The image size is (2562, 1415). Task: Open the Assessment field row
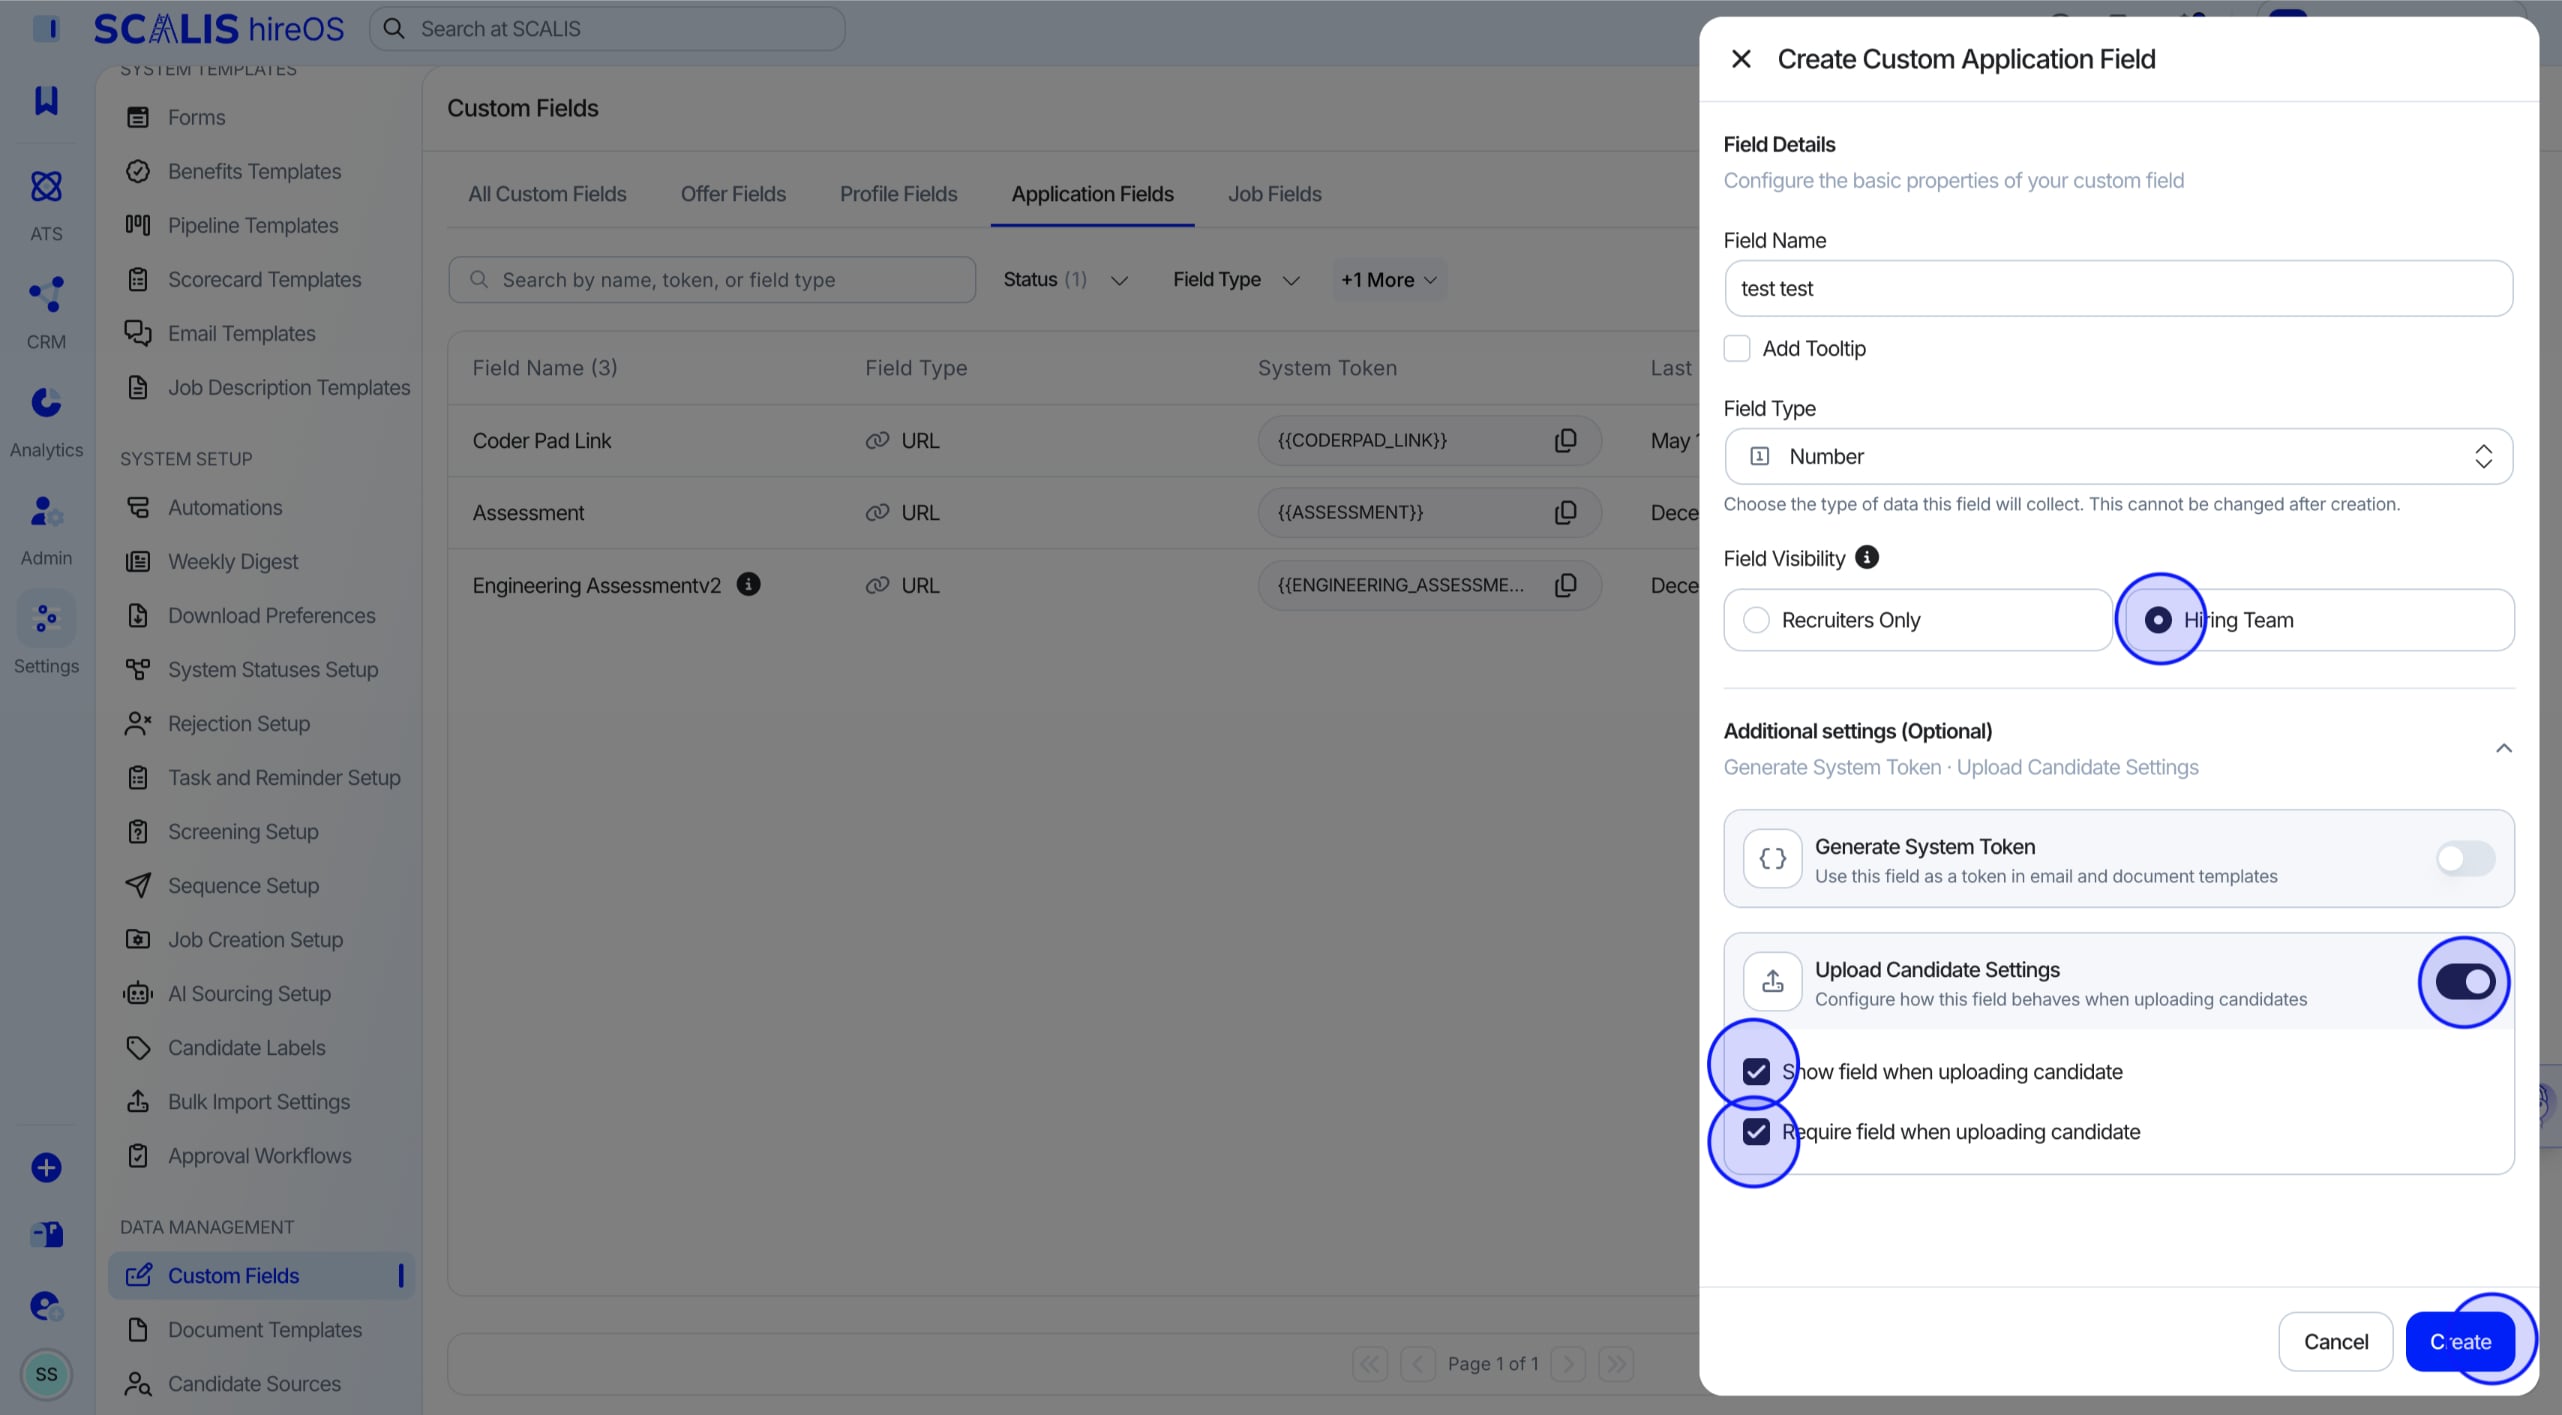pos(1073,512)
